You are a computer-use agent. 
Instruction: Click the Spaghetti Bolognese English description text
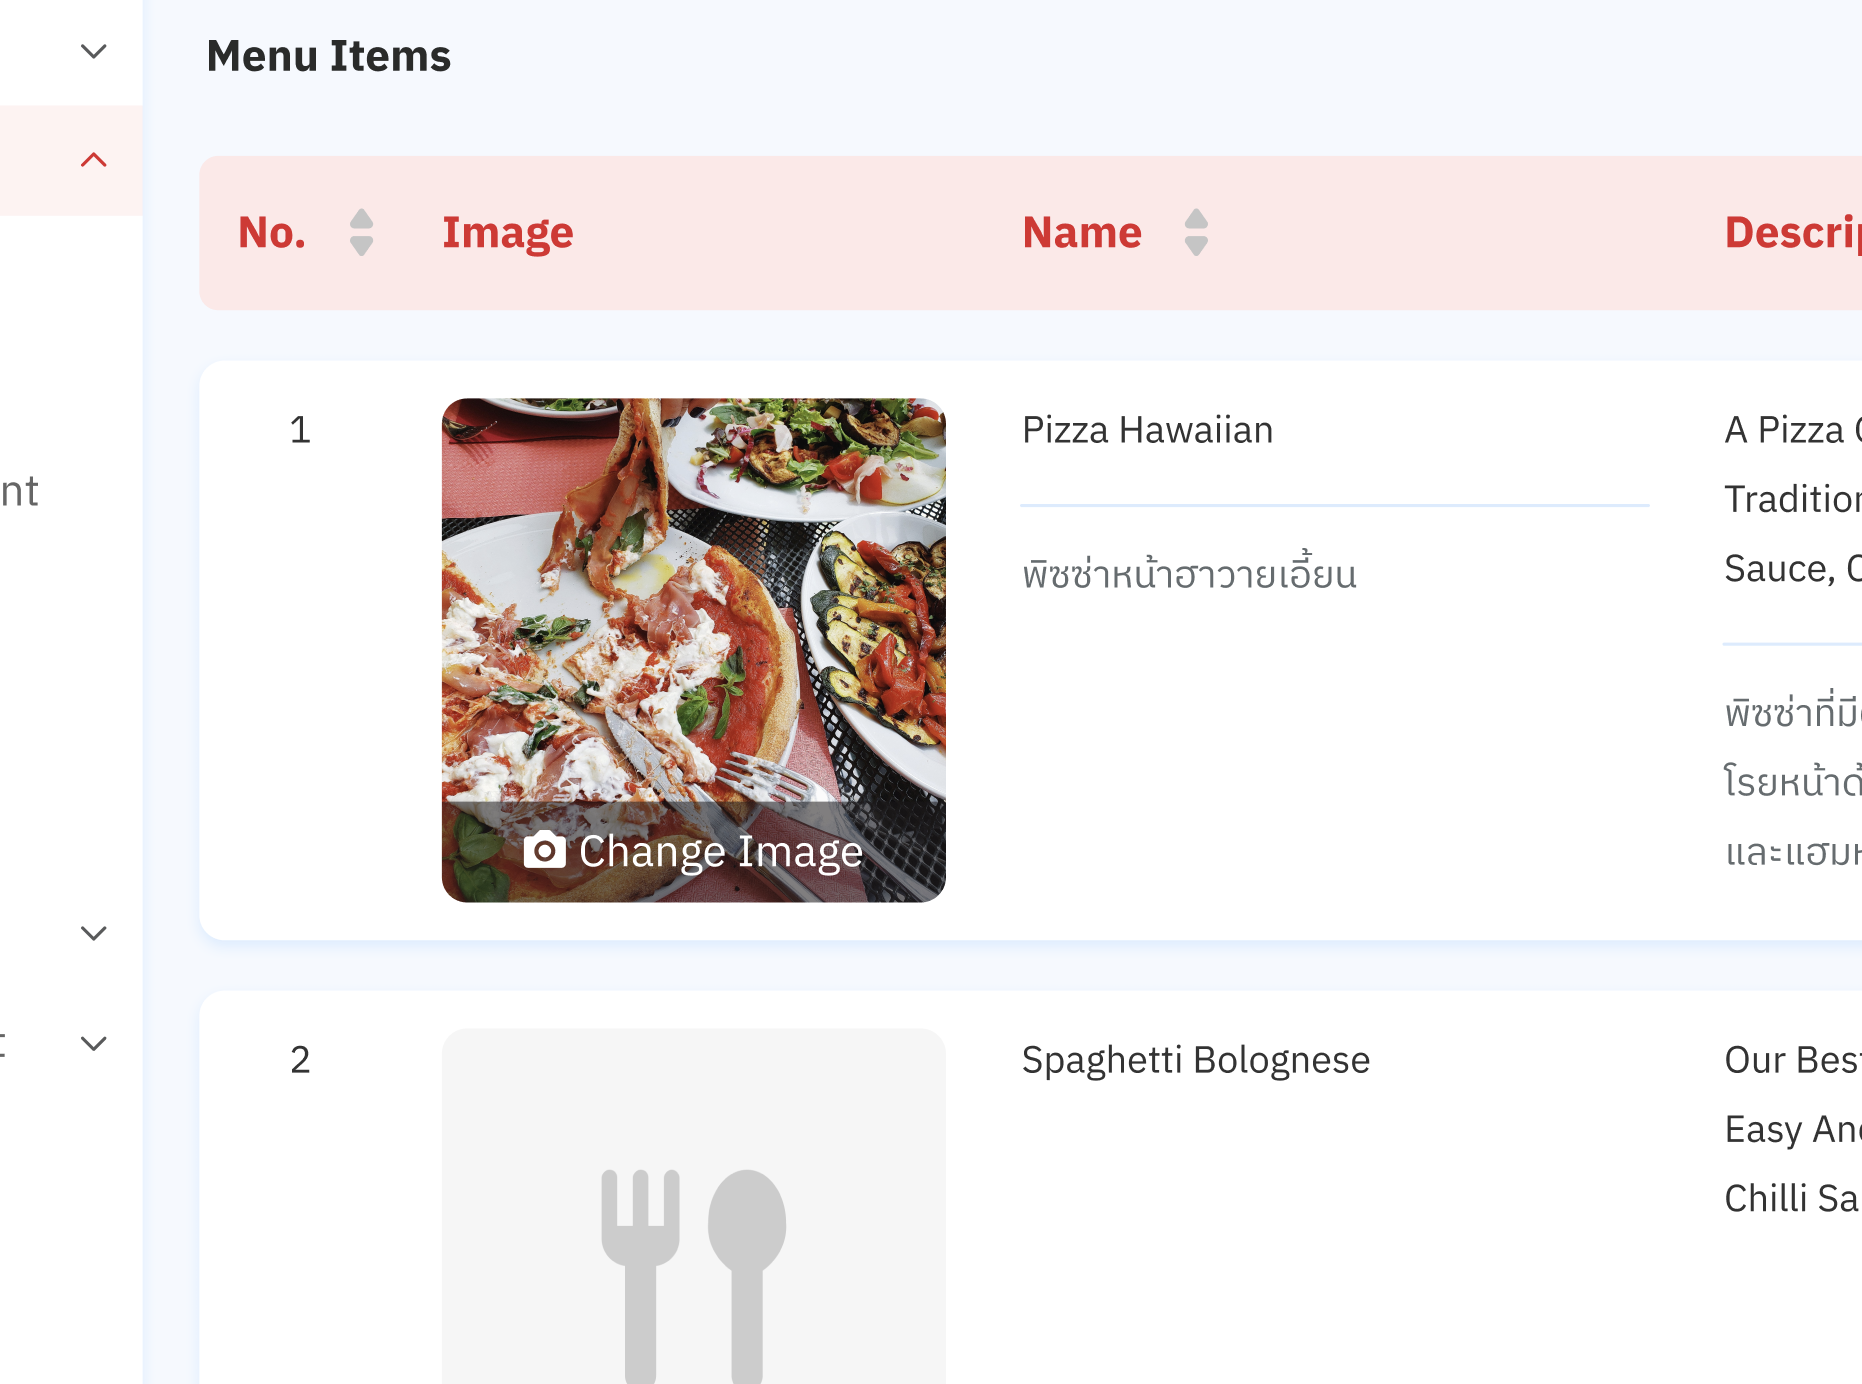point(1792,1129)
